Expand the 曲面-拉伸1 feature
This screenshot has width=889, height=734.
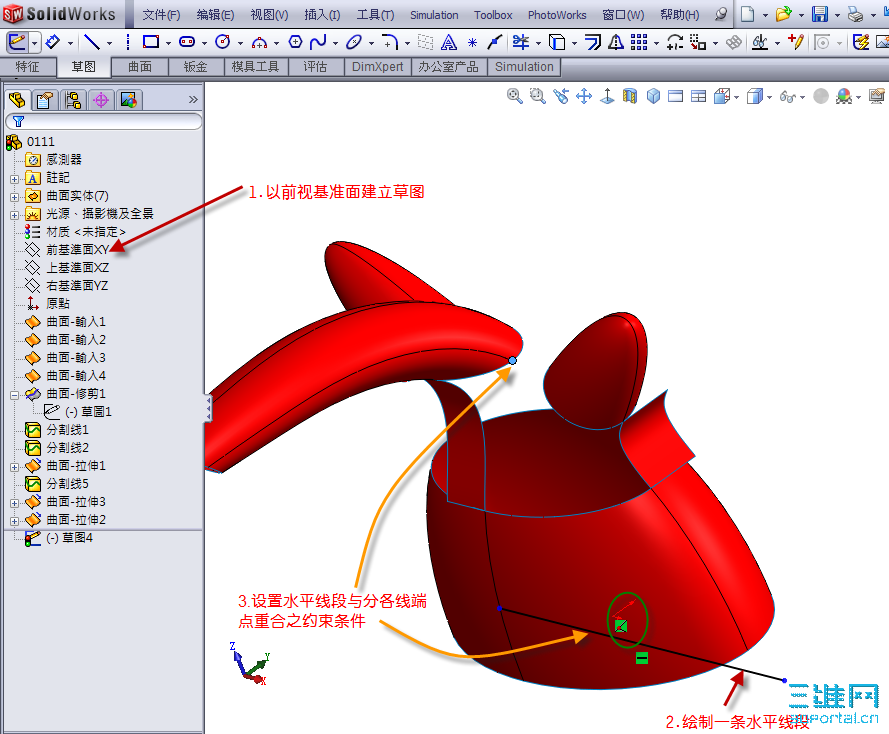14,467
